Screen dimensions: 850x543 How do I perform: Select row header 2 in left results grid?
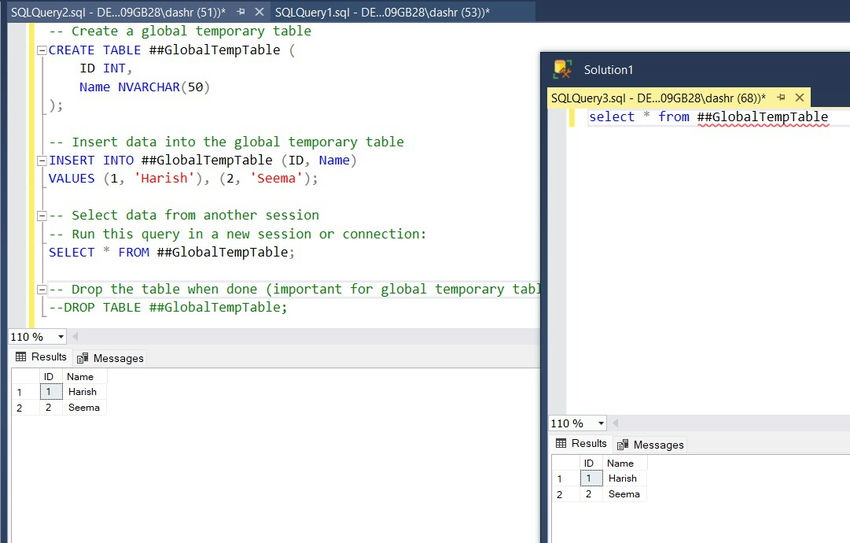click(25, 408)
